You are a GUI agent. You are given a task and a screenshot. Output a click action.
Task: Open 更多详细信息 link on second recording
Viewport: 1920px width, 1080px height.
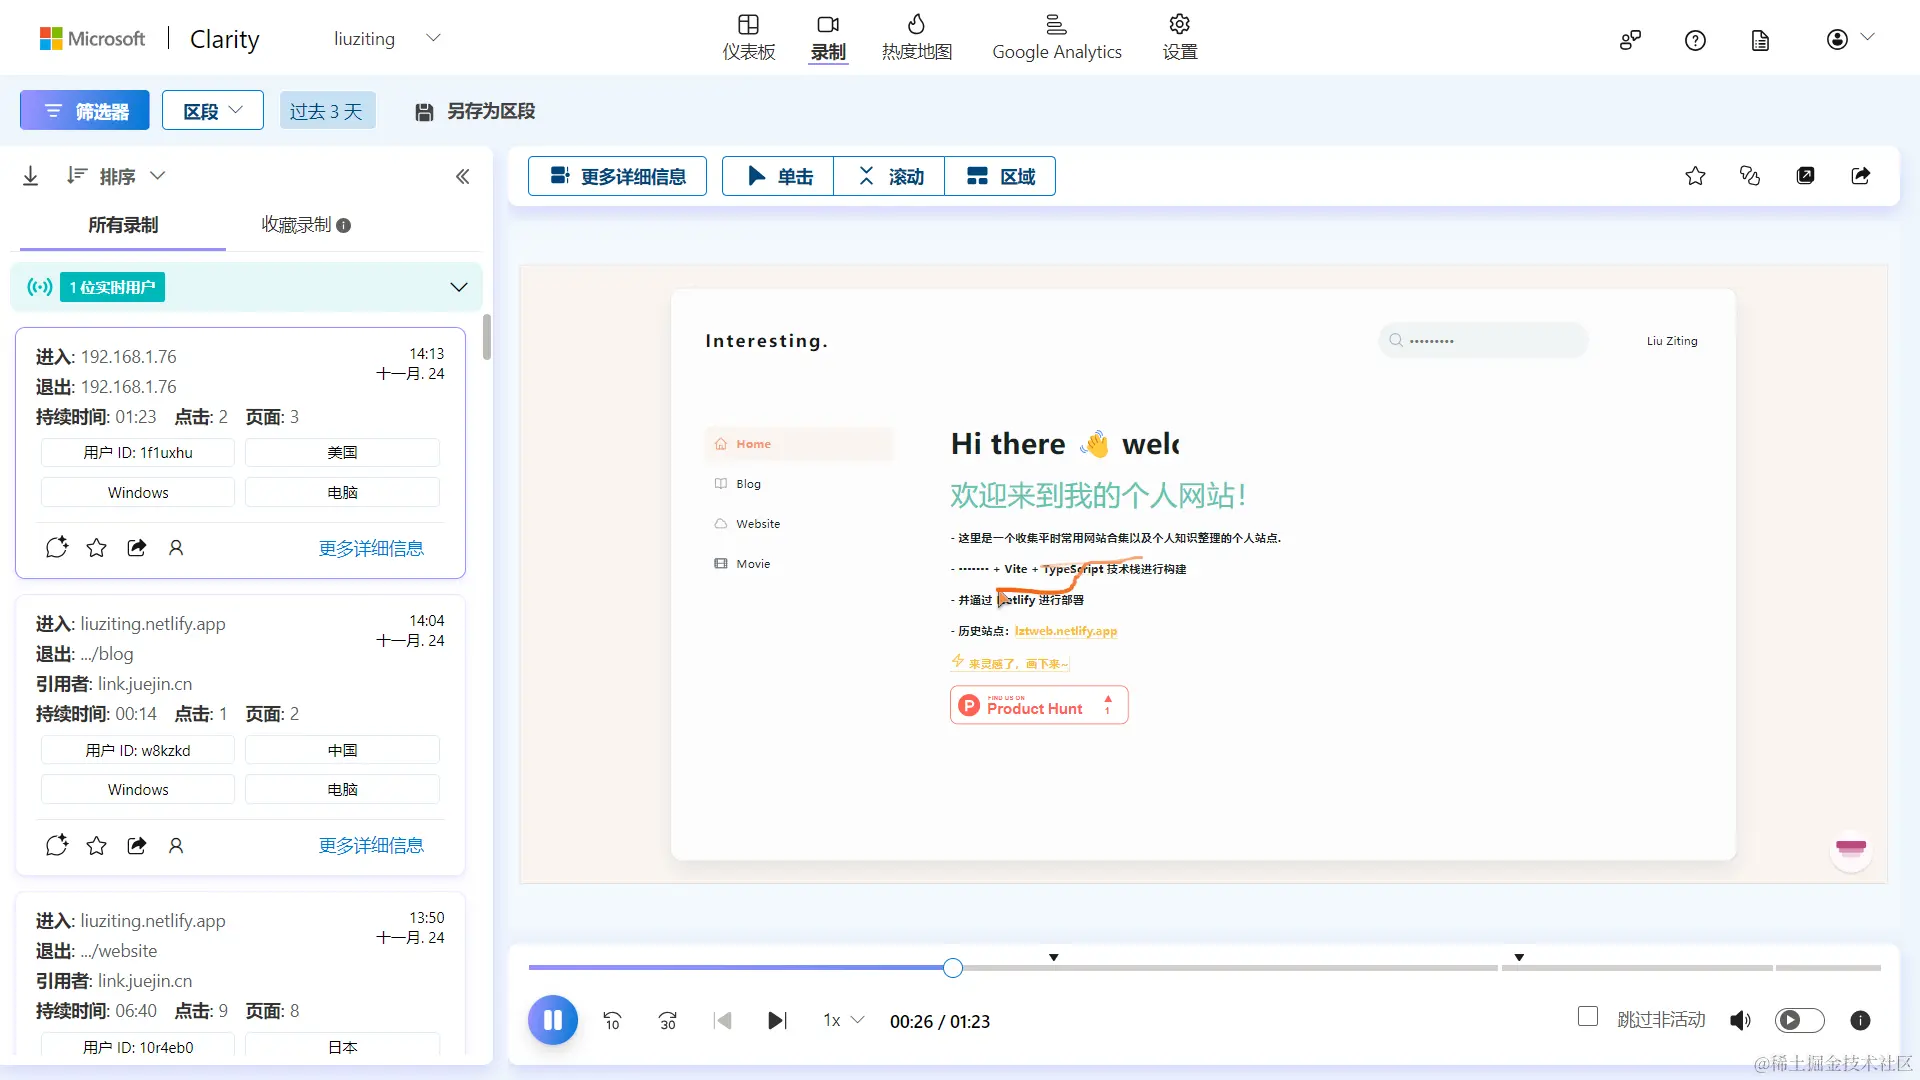pyautogui.click(x=371, y=846)
